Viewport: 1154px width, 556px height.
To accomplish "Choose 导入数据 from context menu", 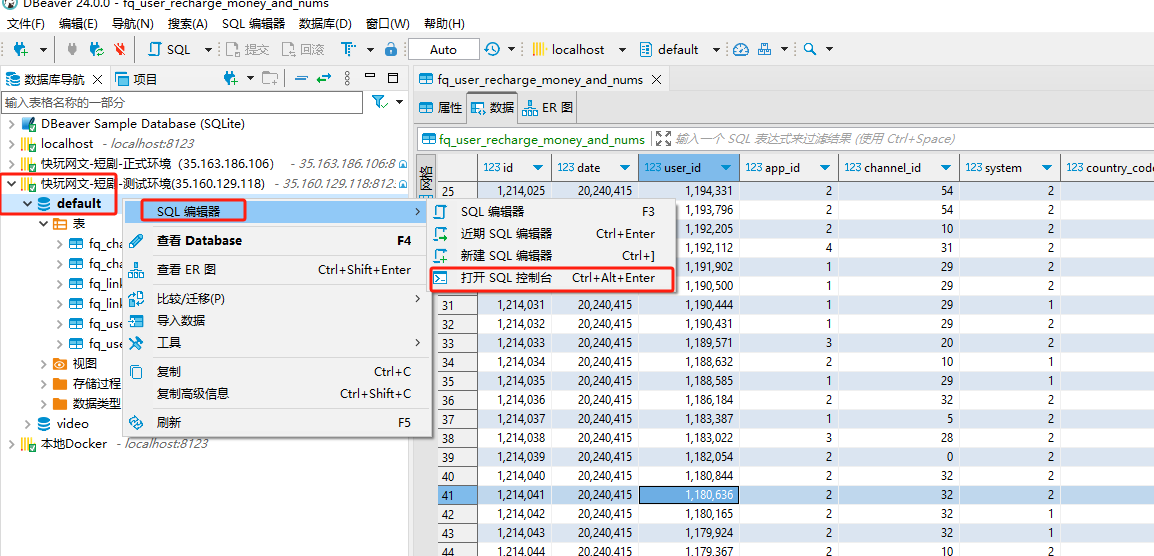I will 276,320.
